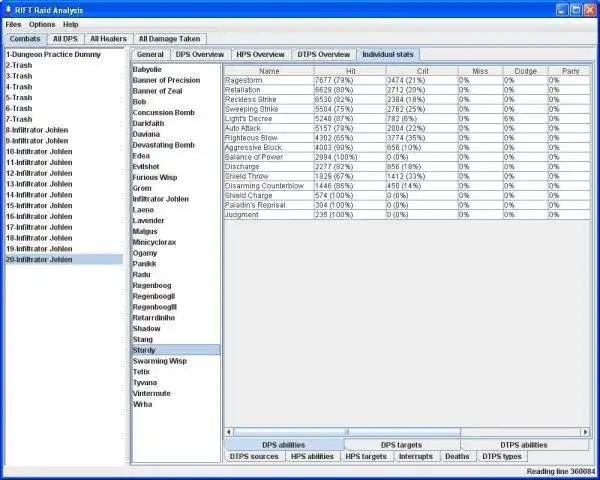Click the Balance of Power ability row

click(x=407, y=157)
